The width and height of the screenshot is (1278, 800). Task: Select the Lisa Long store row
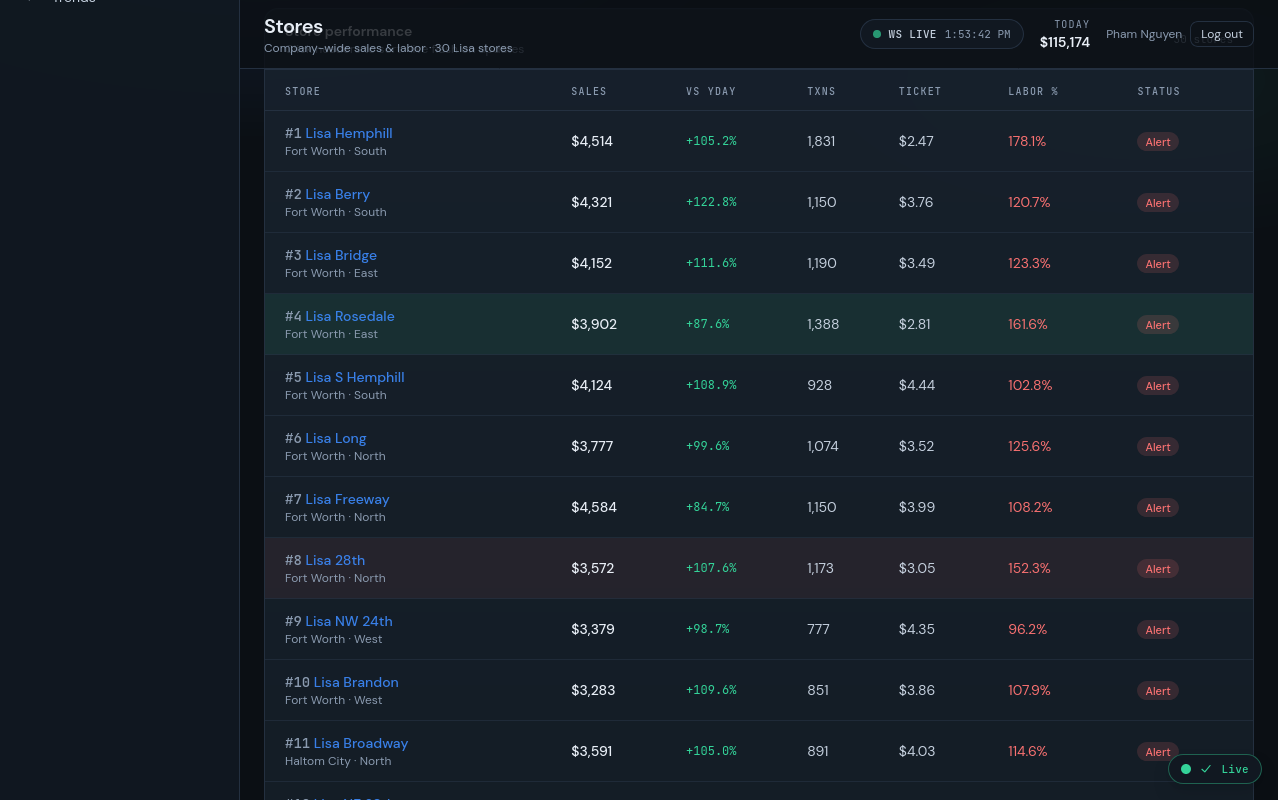click(758, 446)
